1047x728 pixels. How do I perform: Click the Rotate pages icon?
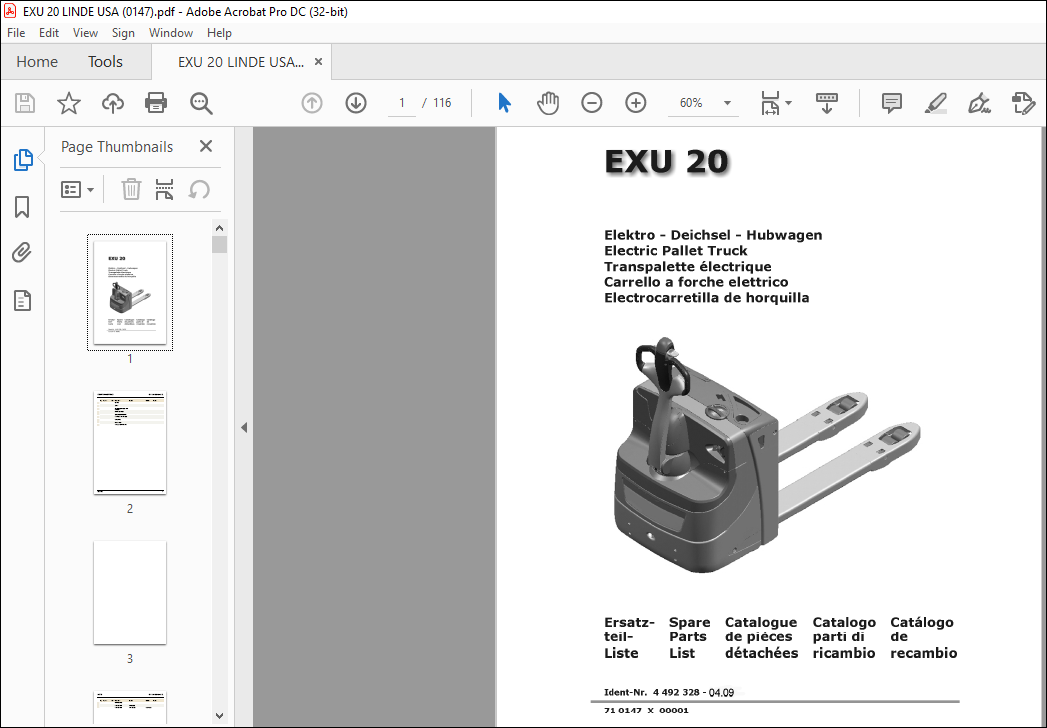click(198, 190)
